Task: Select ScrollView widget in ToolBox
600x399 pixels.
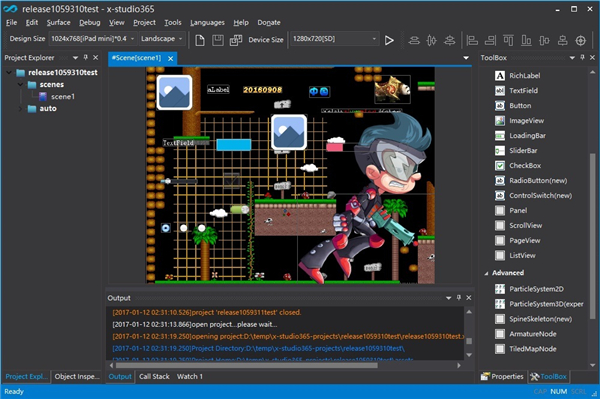Action: [x=518, y=225]
